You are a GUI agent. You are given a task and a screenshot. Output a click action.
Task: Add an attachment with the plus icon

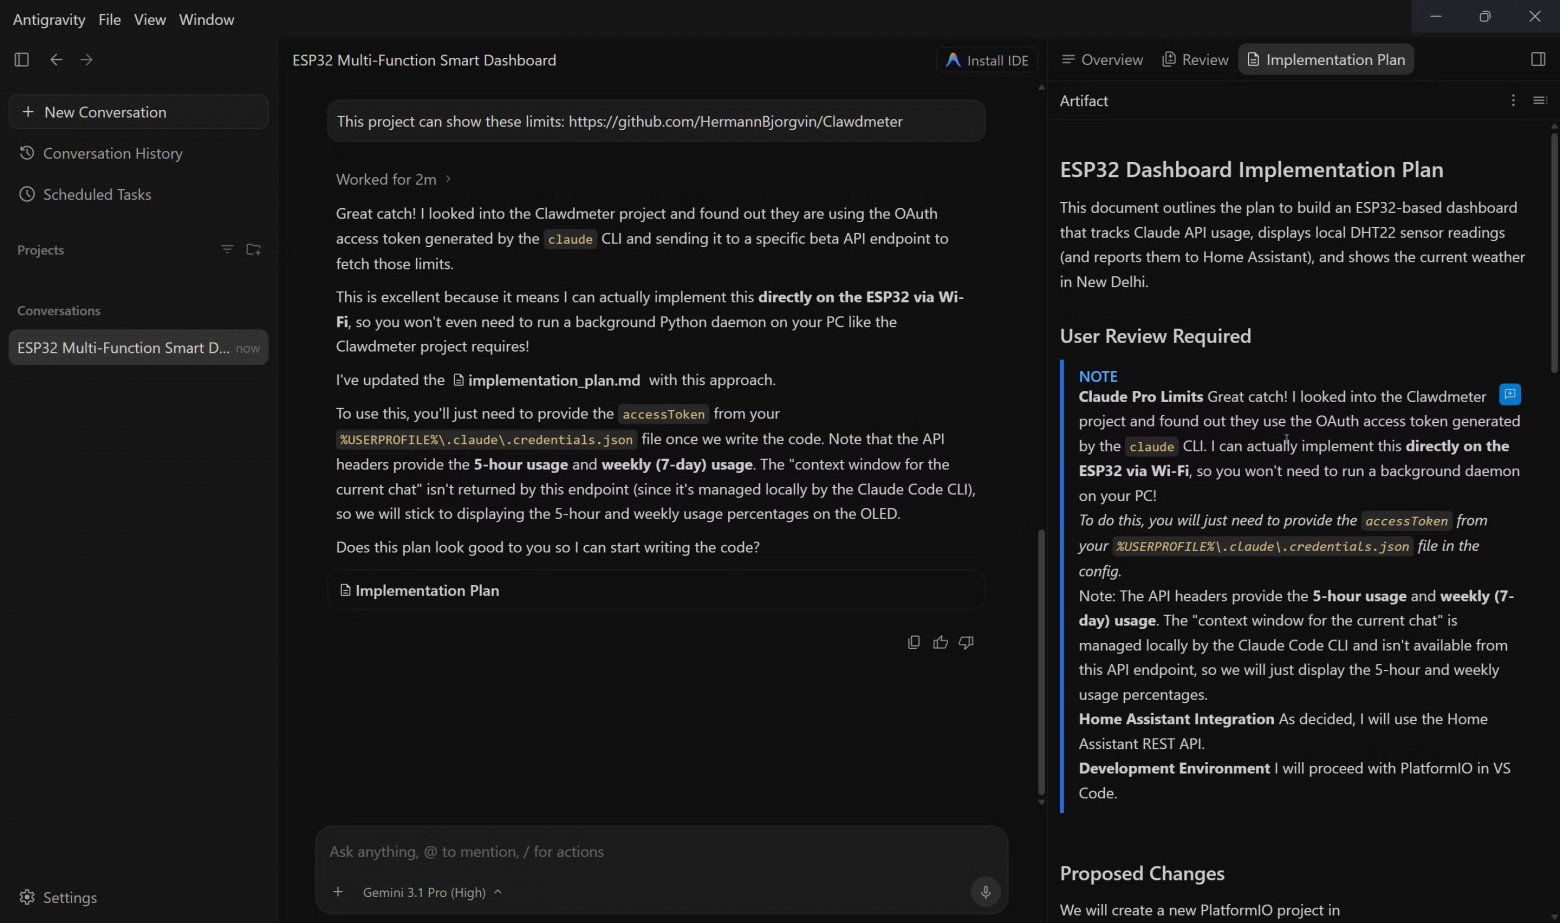click(x=338, y=892)
